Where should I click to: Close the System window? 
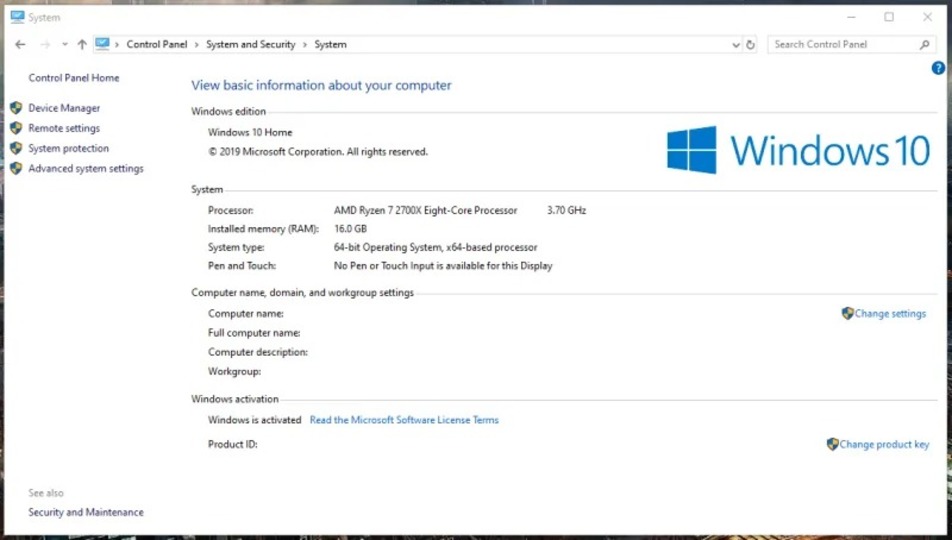pyautogui.click(x=927, y=17)
